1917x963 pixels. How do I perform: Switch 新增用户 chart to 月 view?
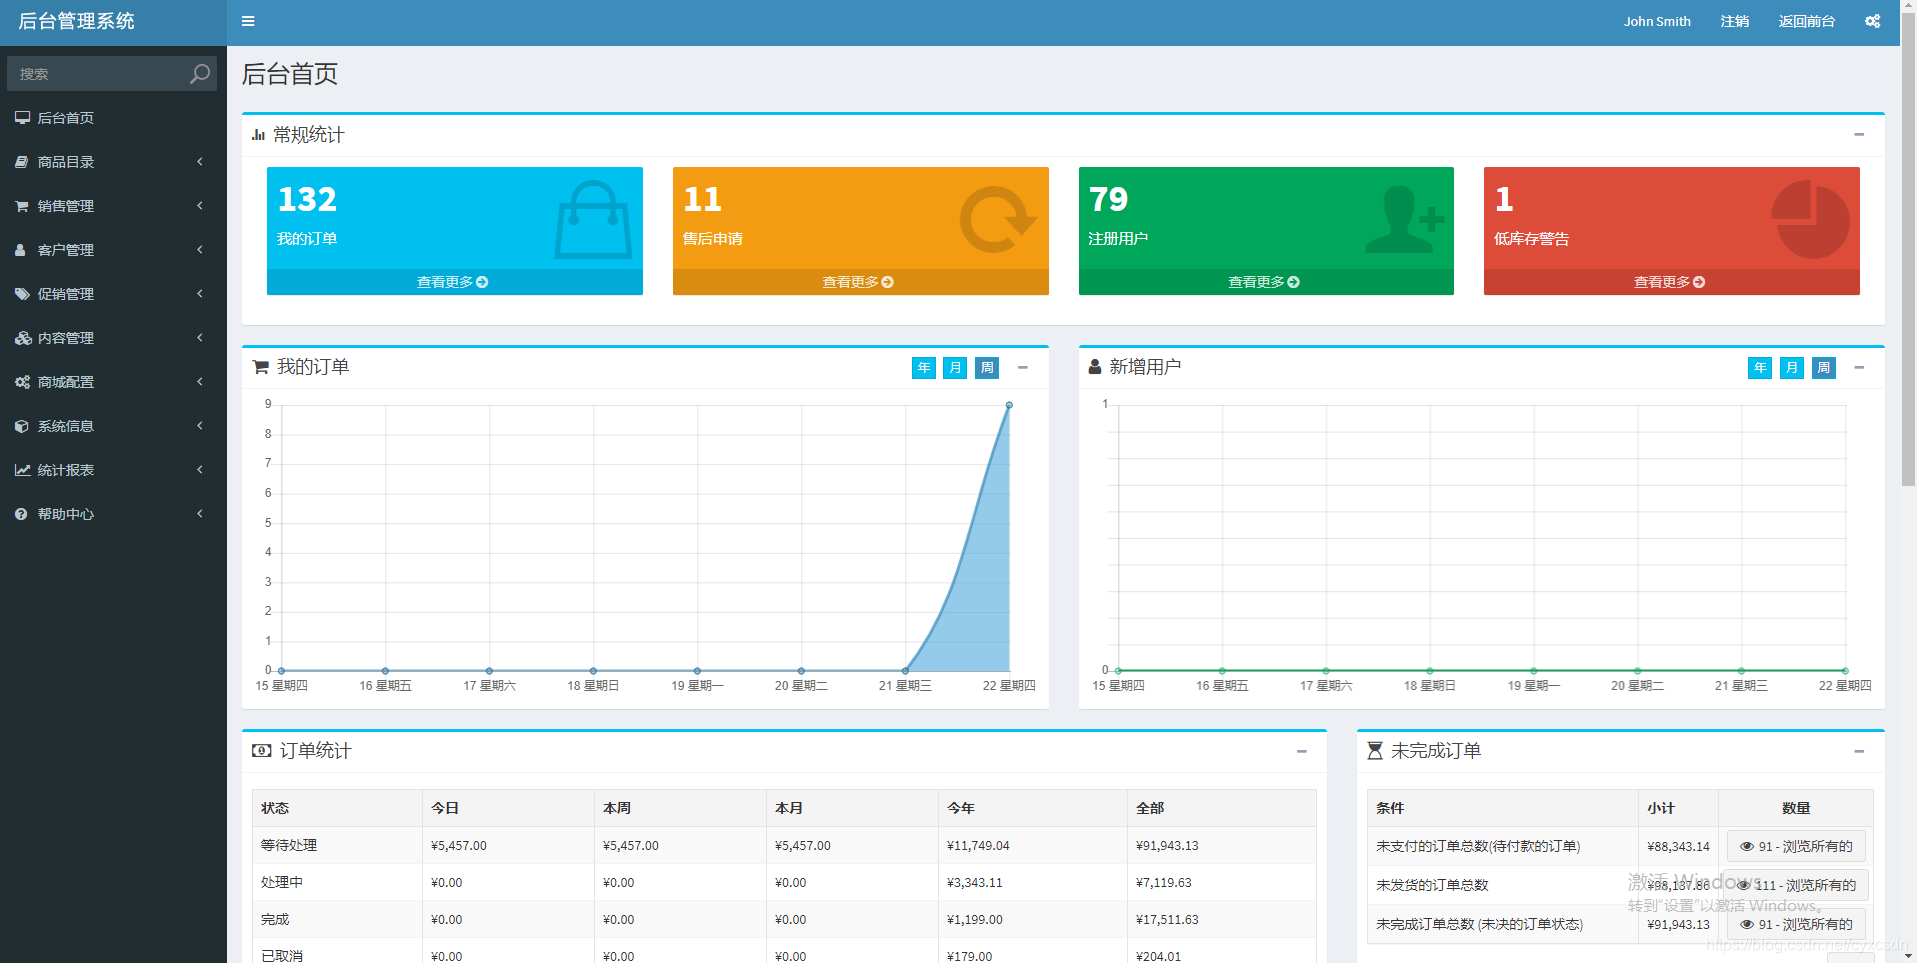click(x=1792, y=368)
